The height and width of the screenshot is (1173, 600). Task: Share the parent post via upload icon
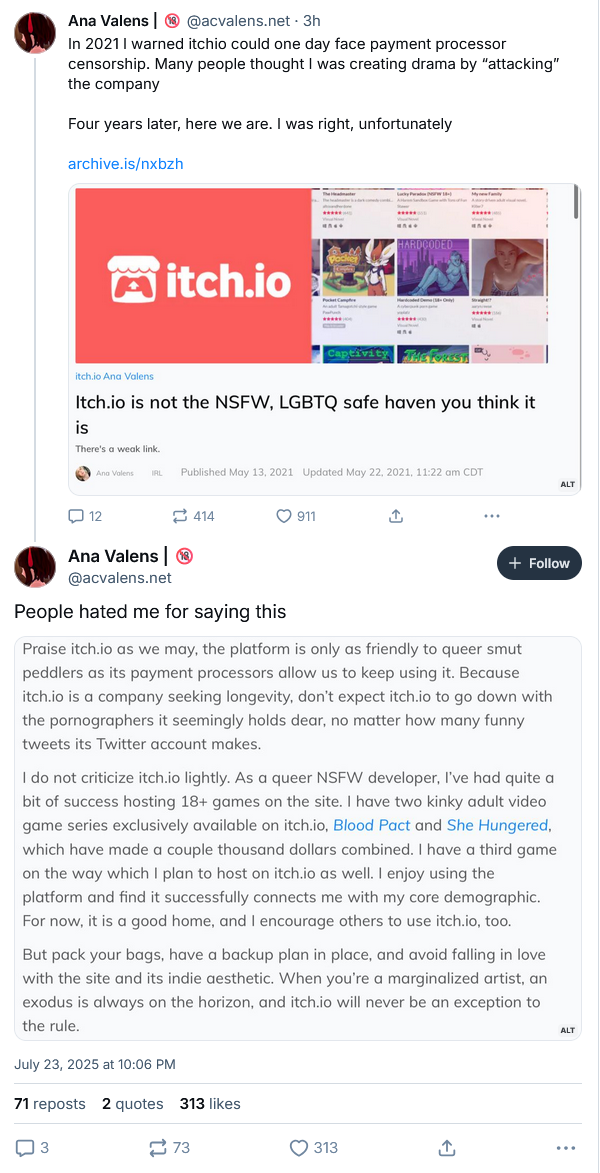tap(395, 516)
